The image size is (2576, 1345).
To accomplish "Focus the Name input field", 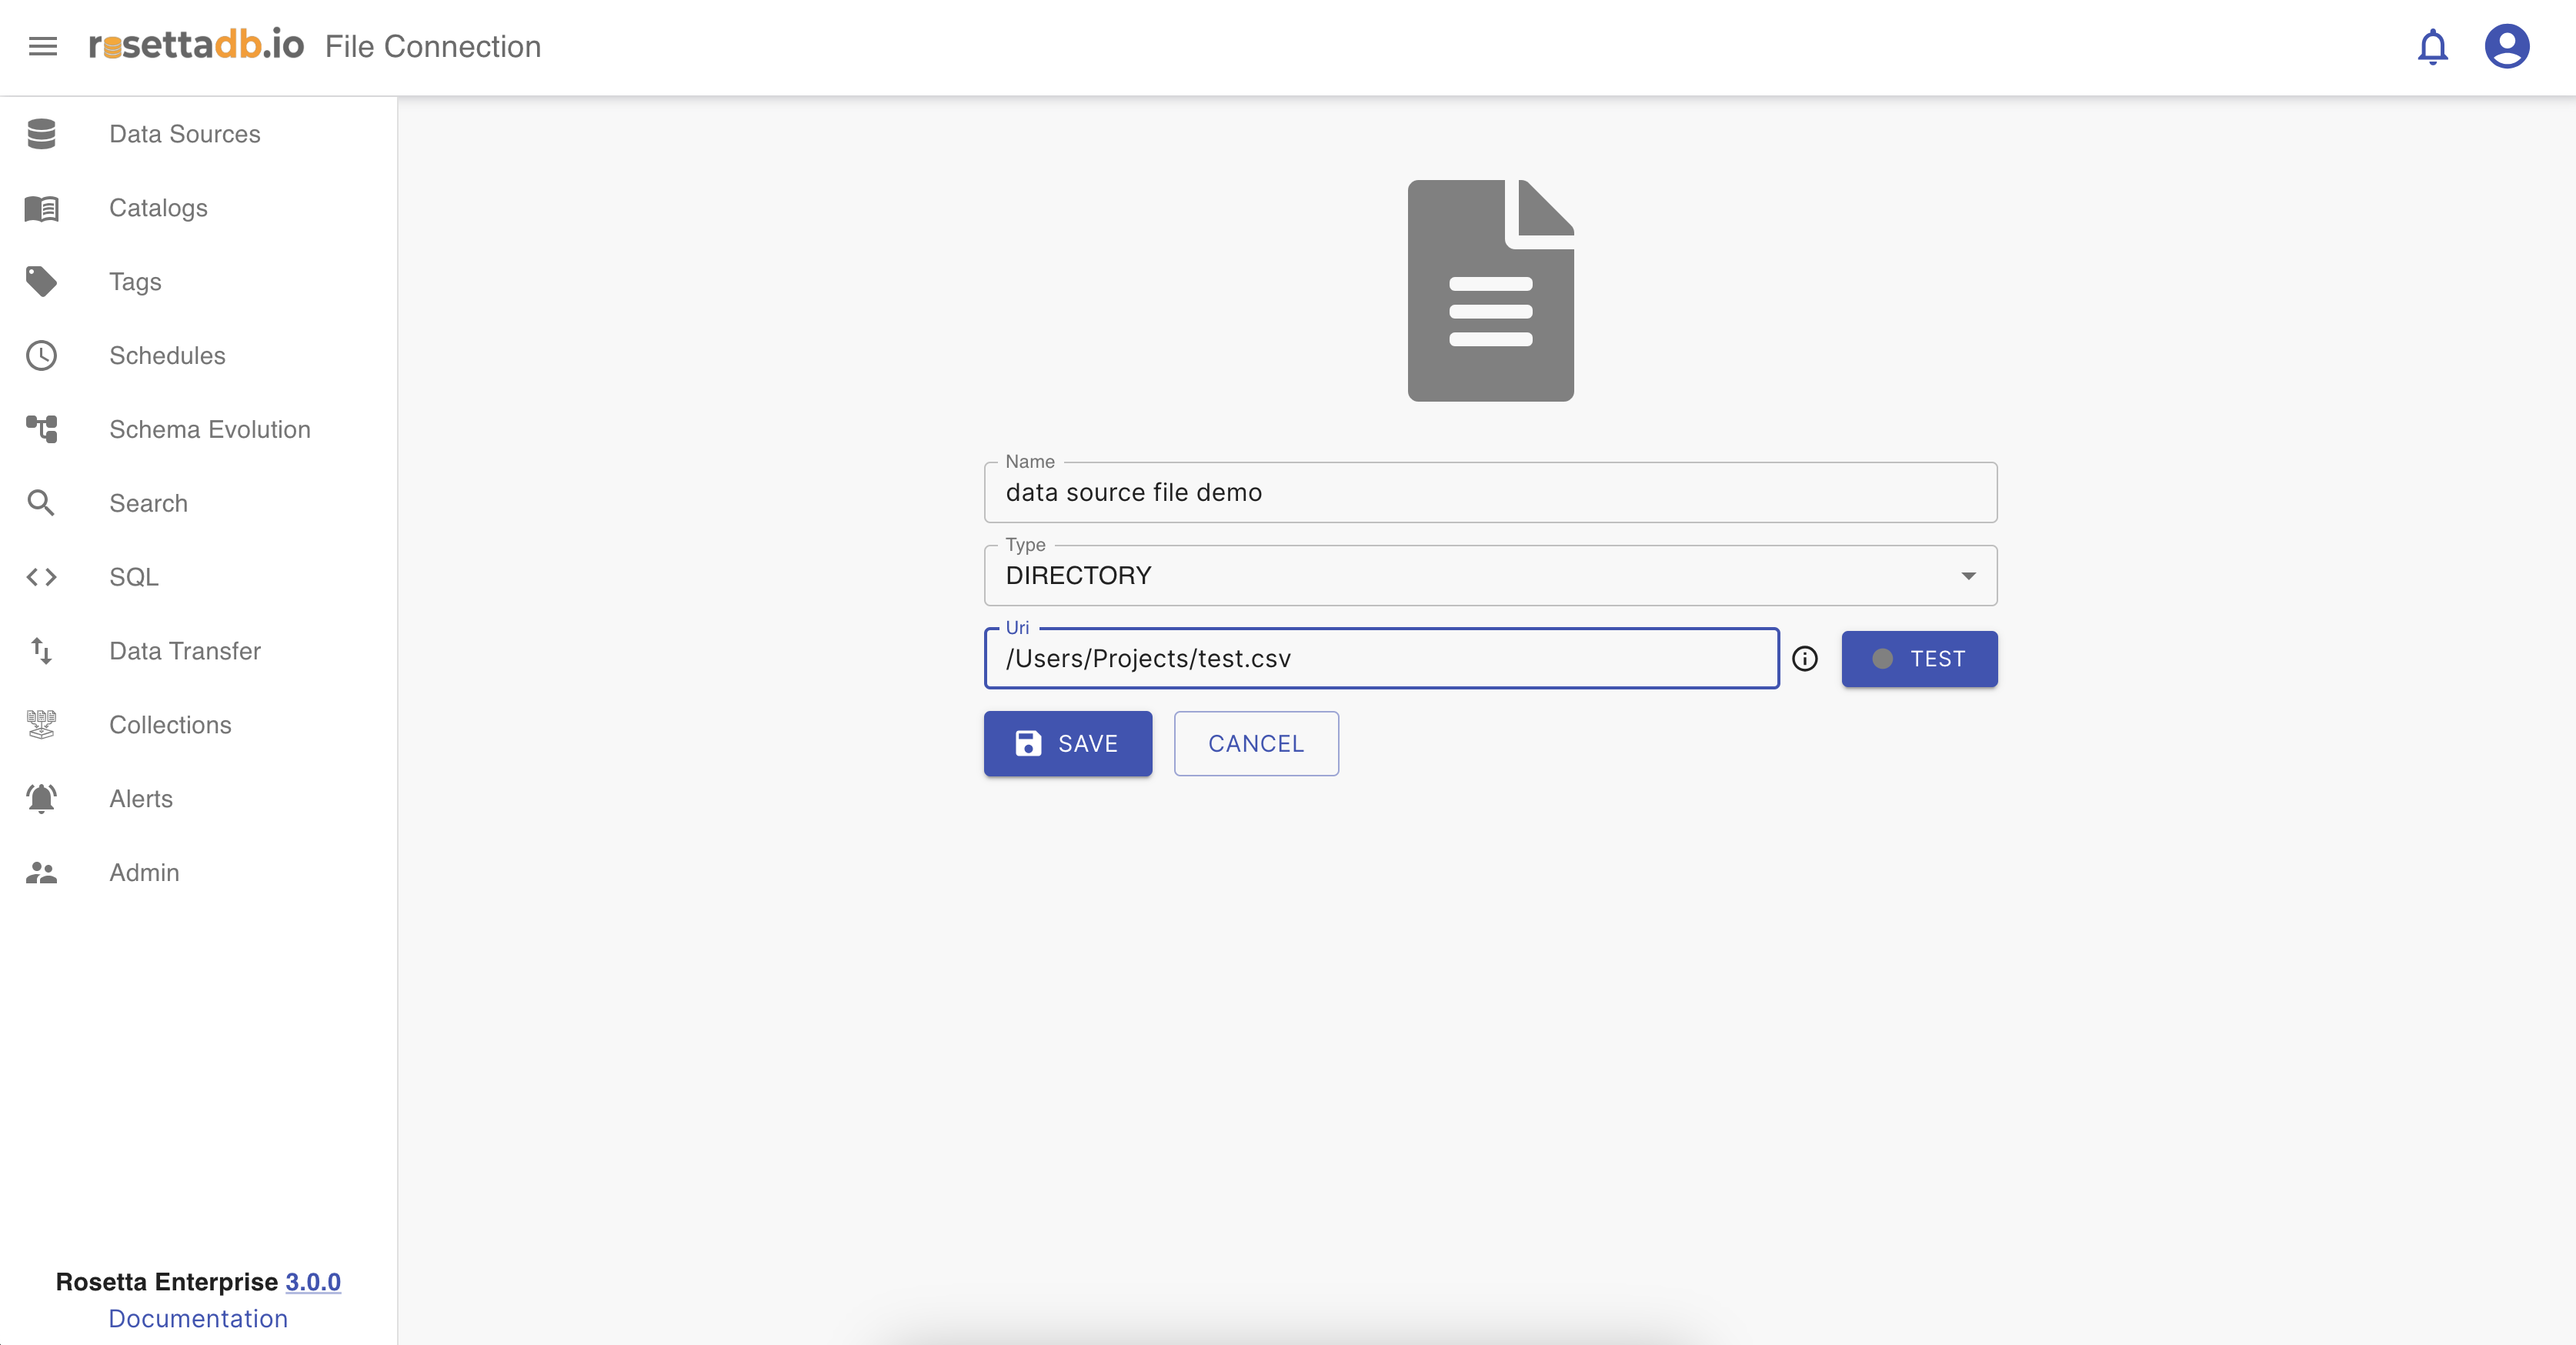I will point(1490,493).
